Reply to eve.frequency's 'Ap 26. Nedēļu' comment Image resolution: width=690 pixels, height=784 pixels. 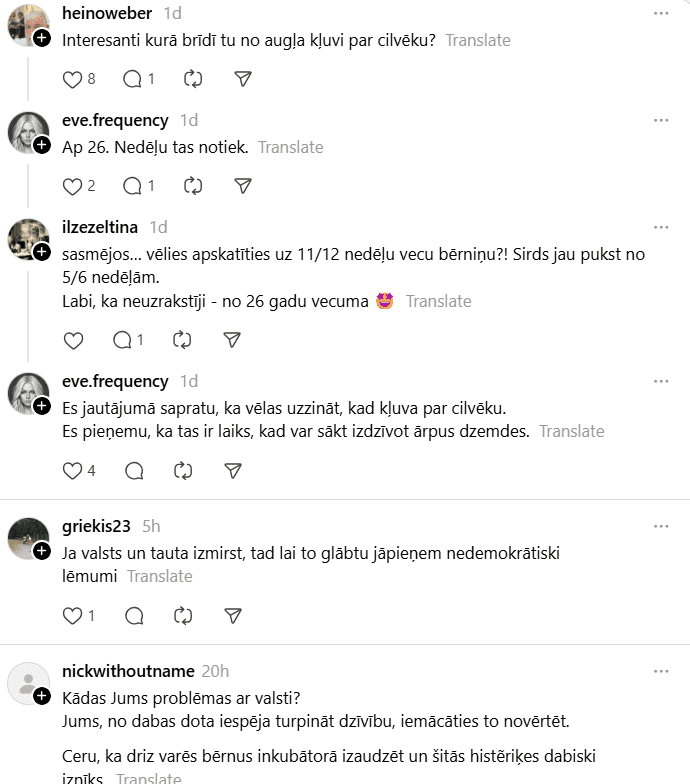click(x=132, y=186)
